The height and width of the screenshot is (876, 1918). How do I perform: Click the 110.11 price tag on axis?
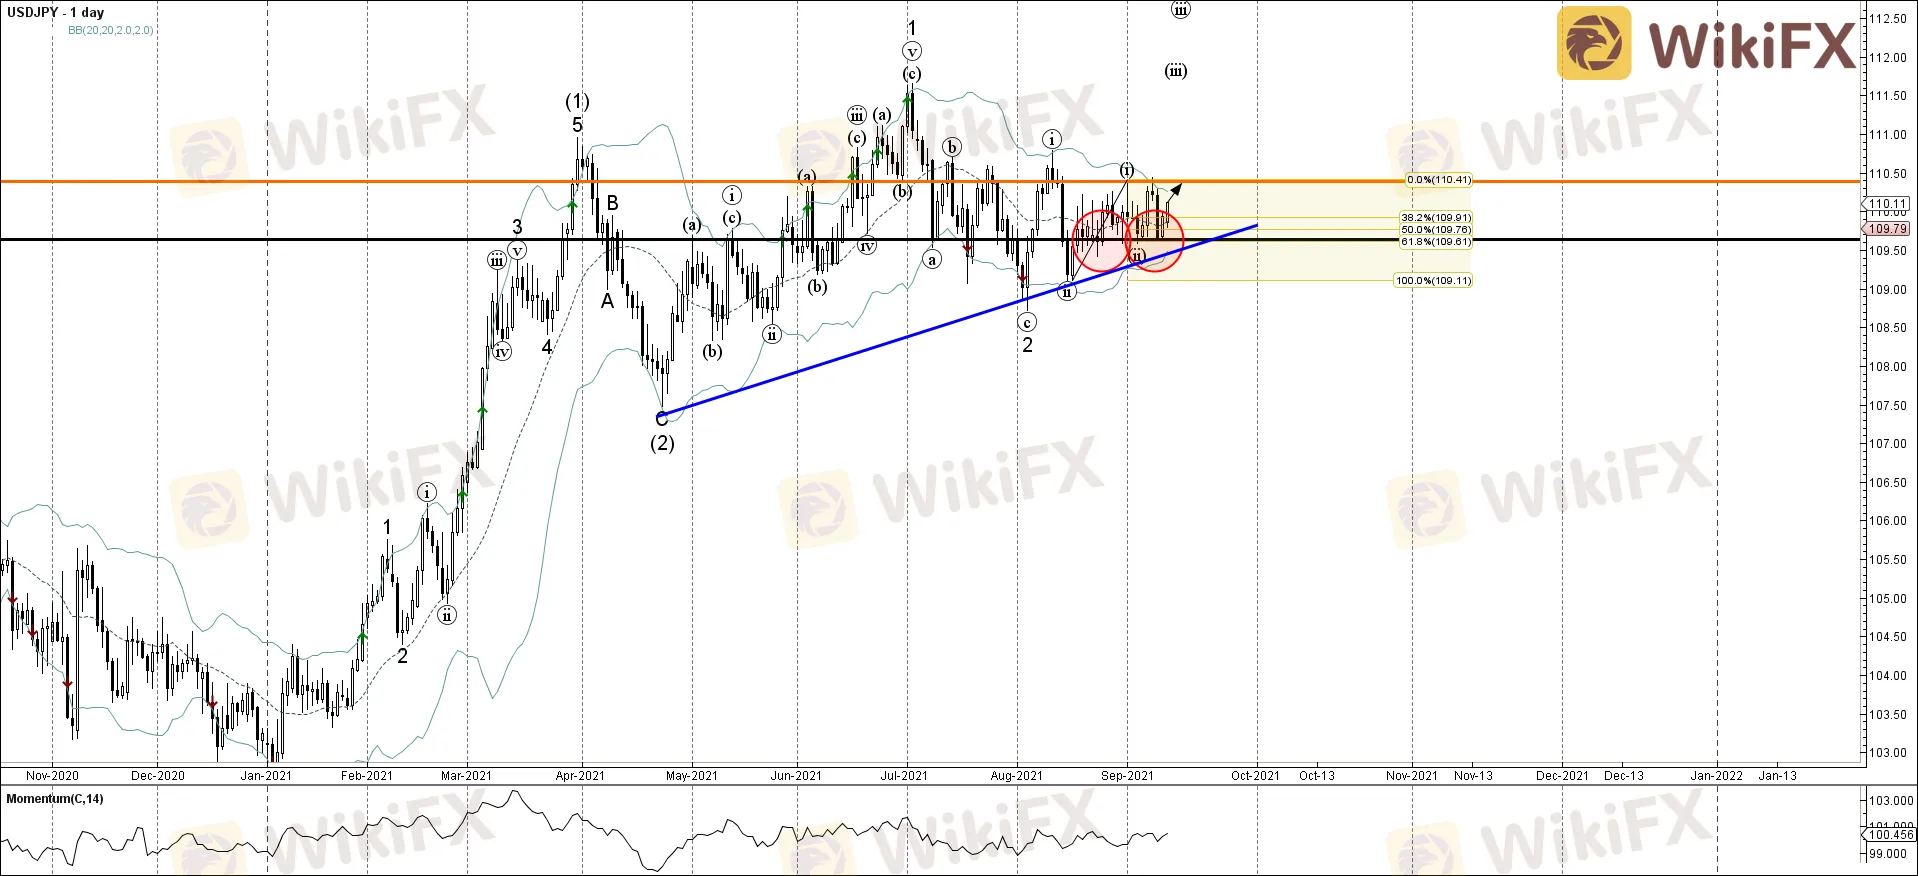(1888, 204)
